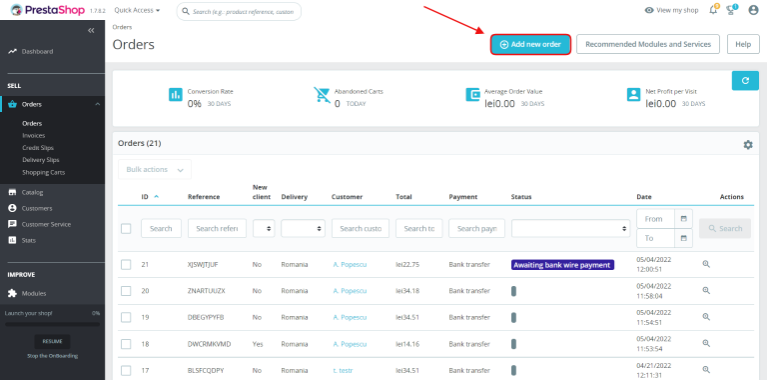Open the Quick Access dropdown
Image resolution: width=767 pixels, height=380 pixels.
point(137,10)
